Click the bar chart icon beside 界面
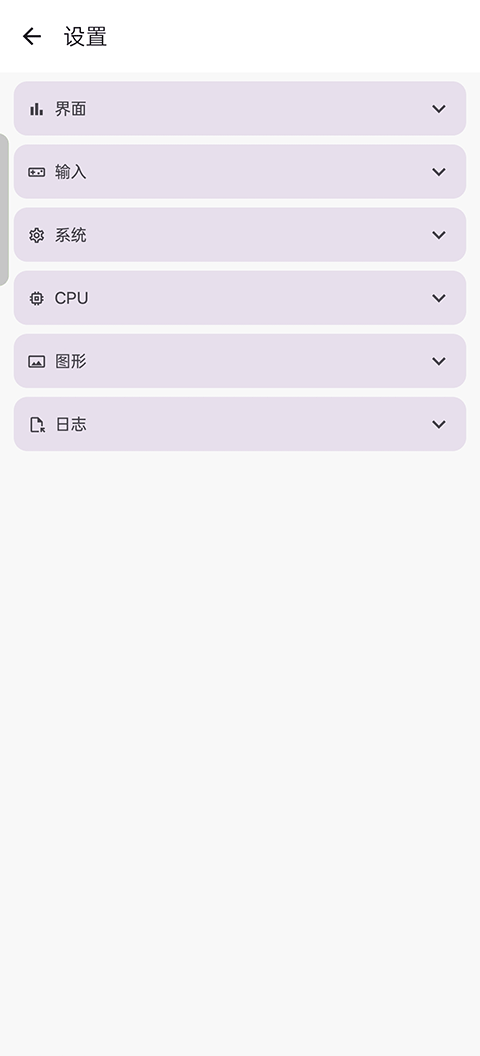480x1056 pixels. point(36,109)
